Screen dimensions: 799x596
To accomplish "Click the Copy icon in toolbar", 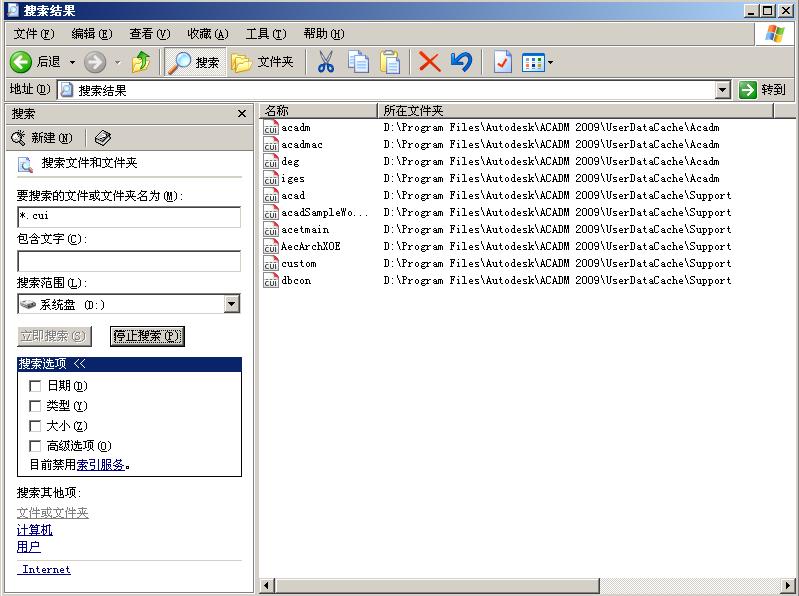I will (358, 62).
